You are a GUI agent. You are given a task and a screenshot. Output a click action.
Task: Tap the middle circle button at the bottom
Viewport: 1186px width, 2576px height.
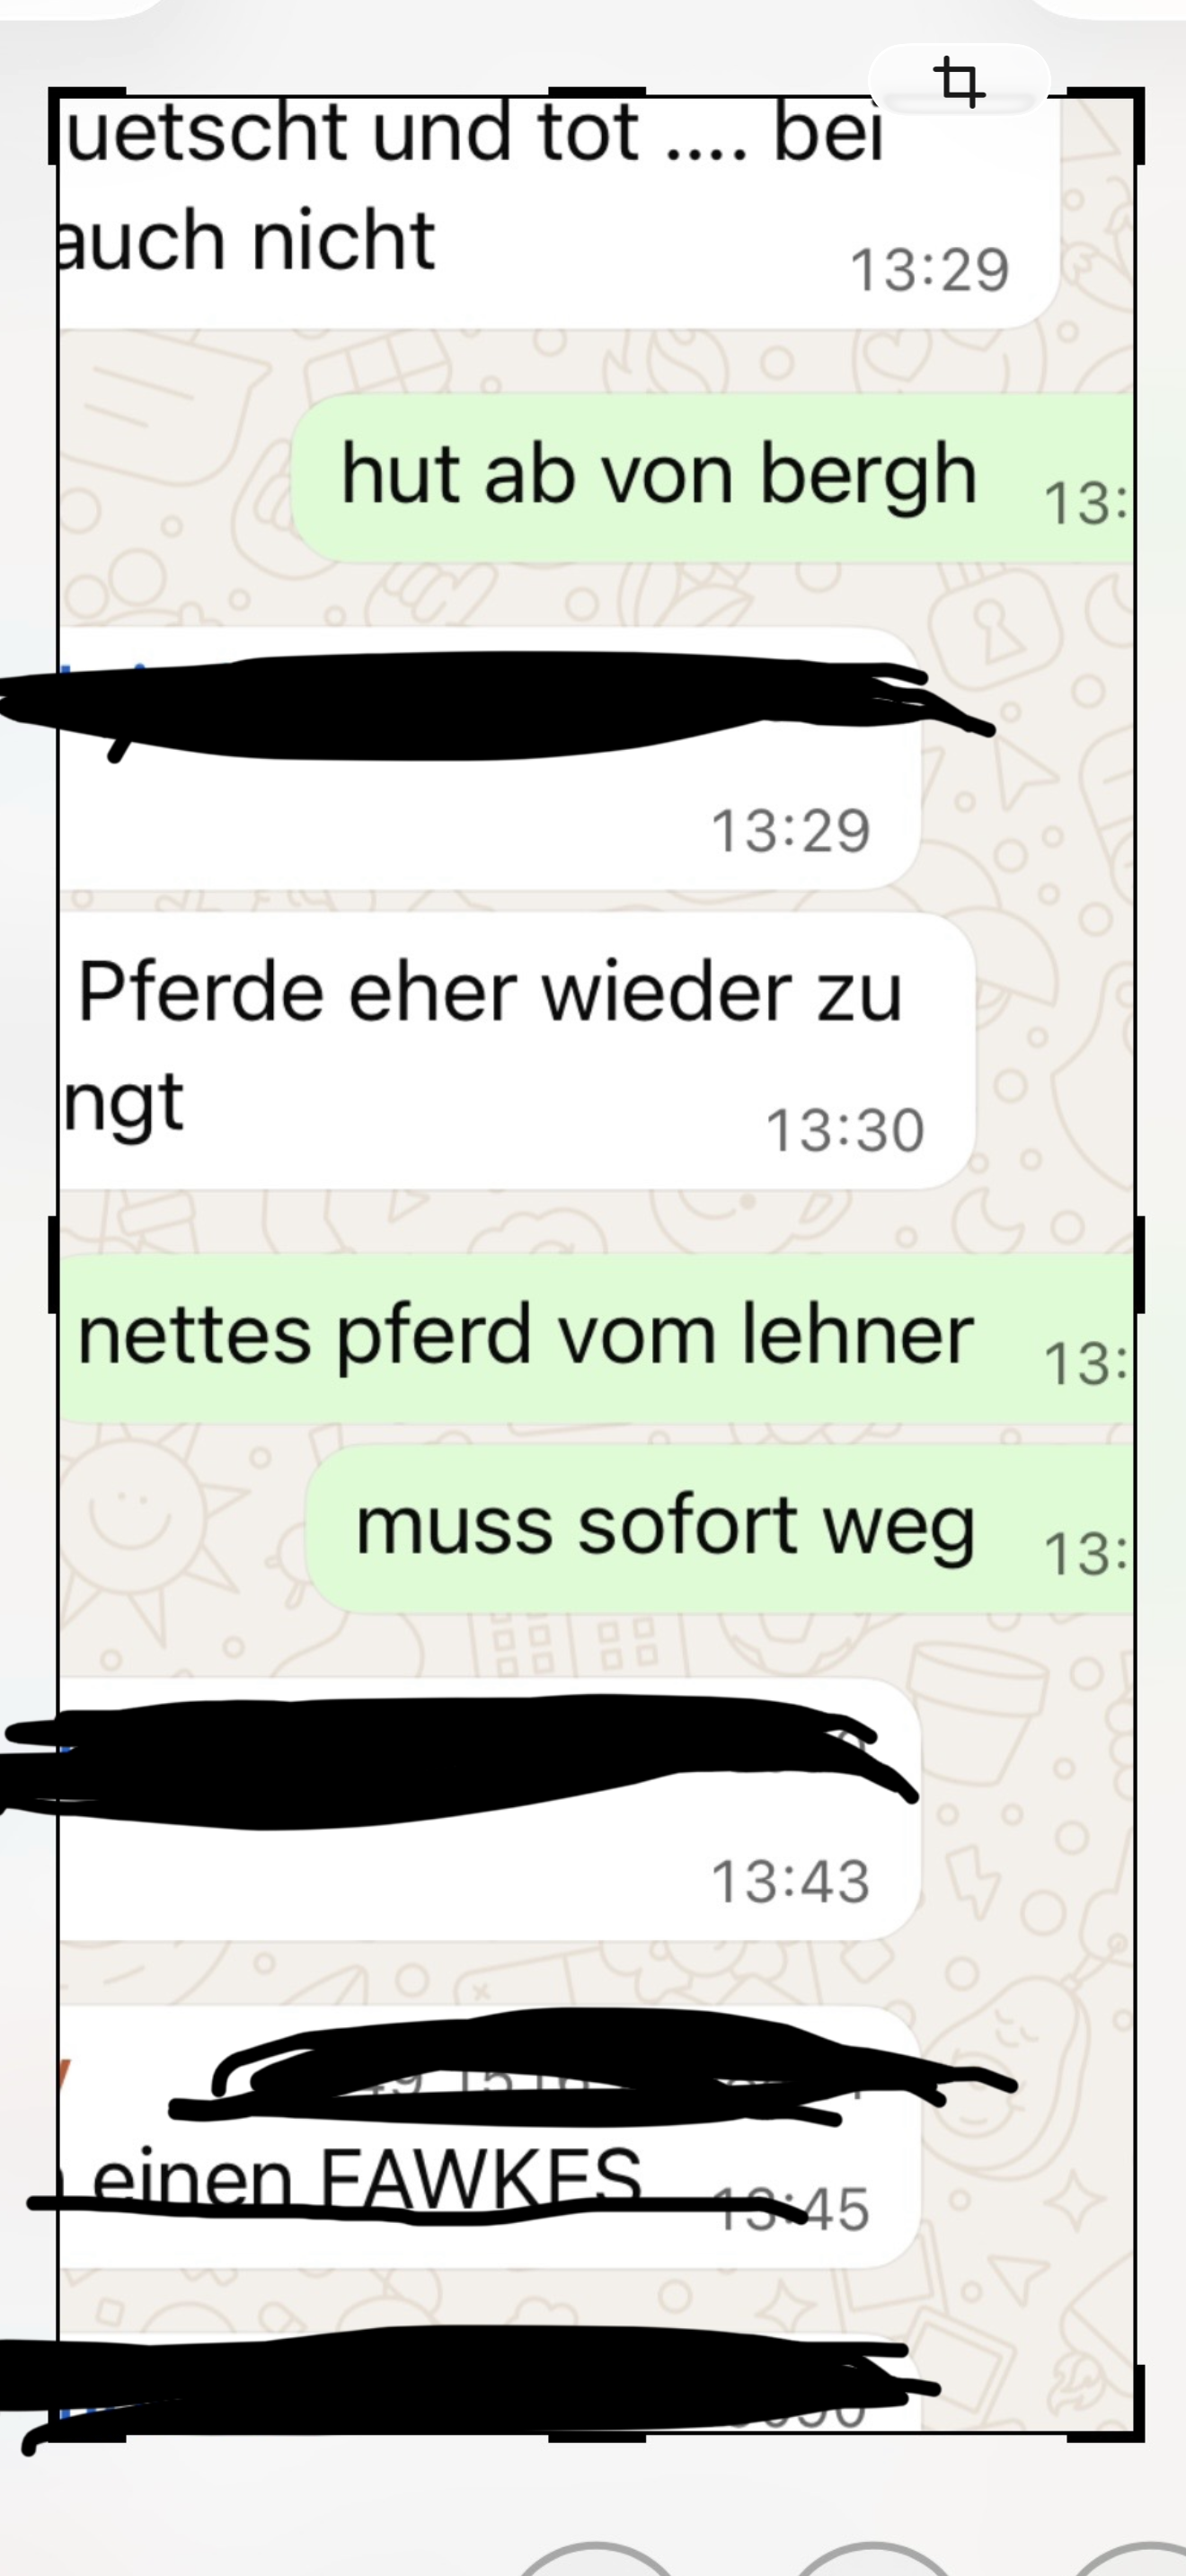point(873,2558)
